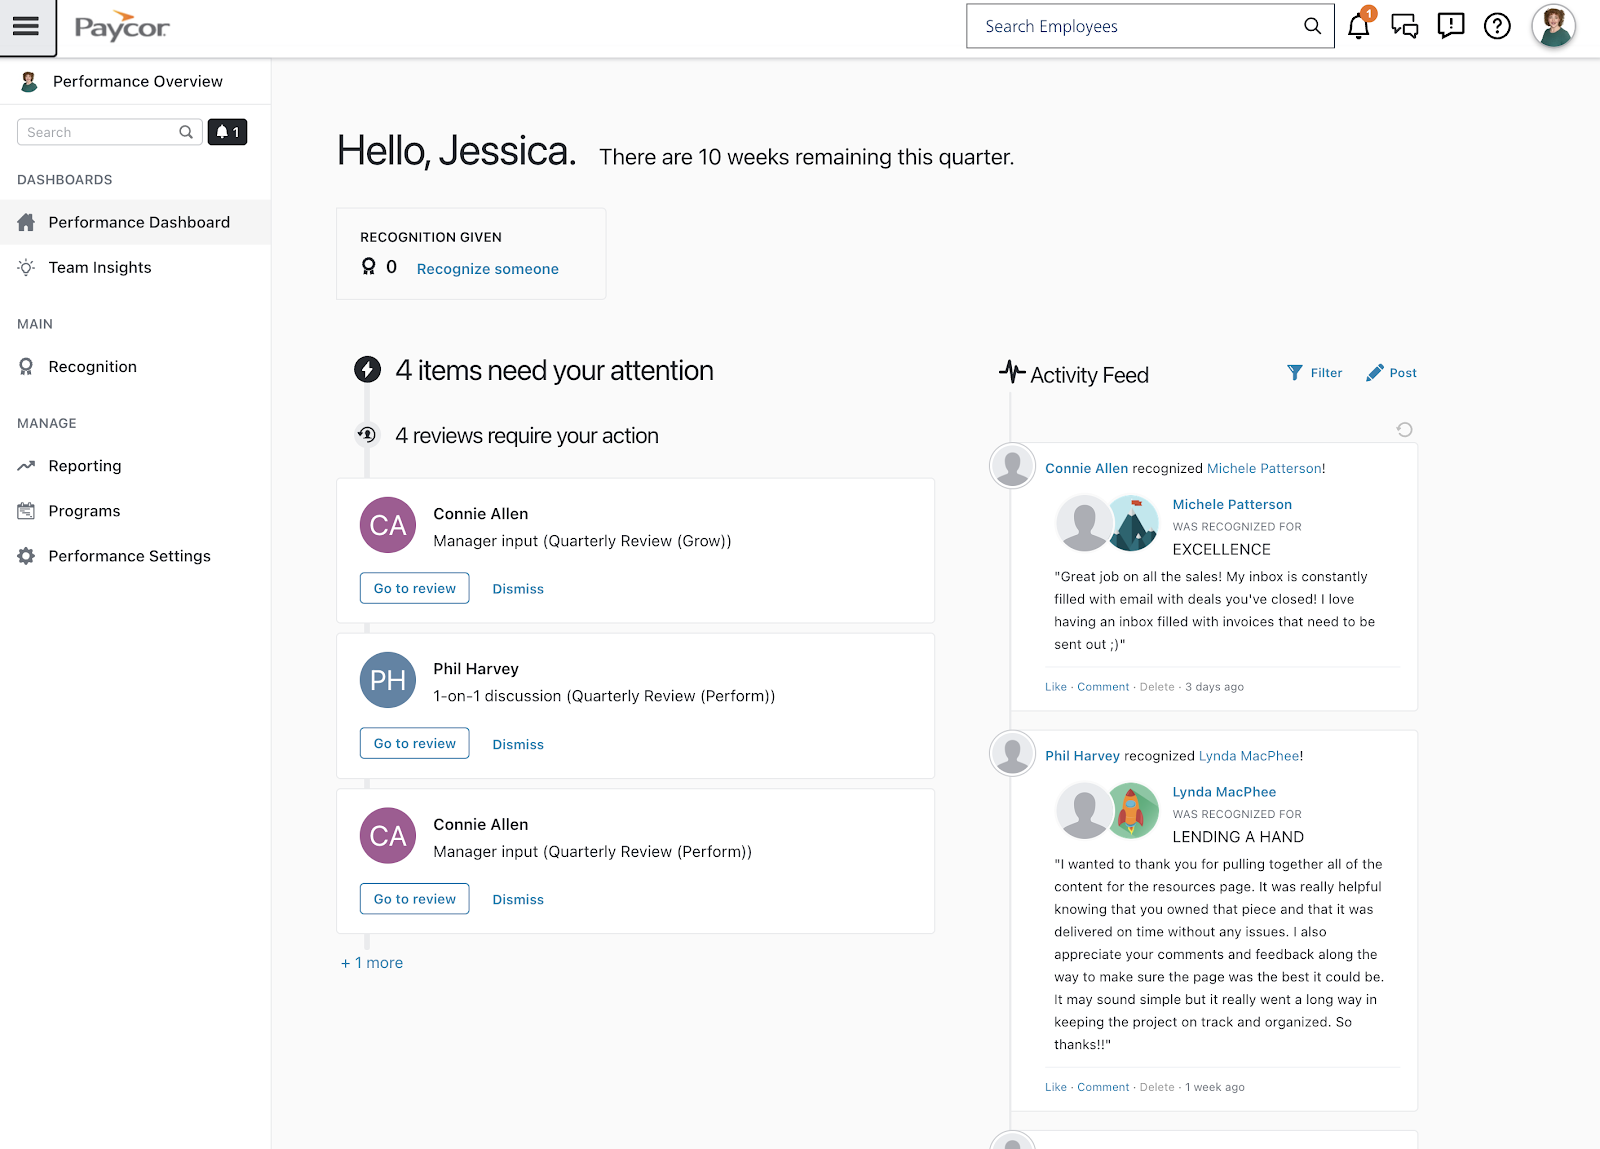The image size is (1600, 1149).
Task: Click the recognition ribbon icon beside count 0
Action: click(369, 267)
